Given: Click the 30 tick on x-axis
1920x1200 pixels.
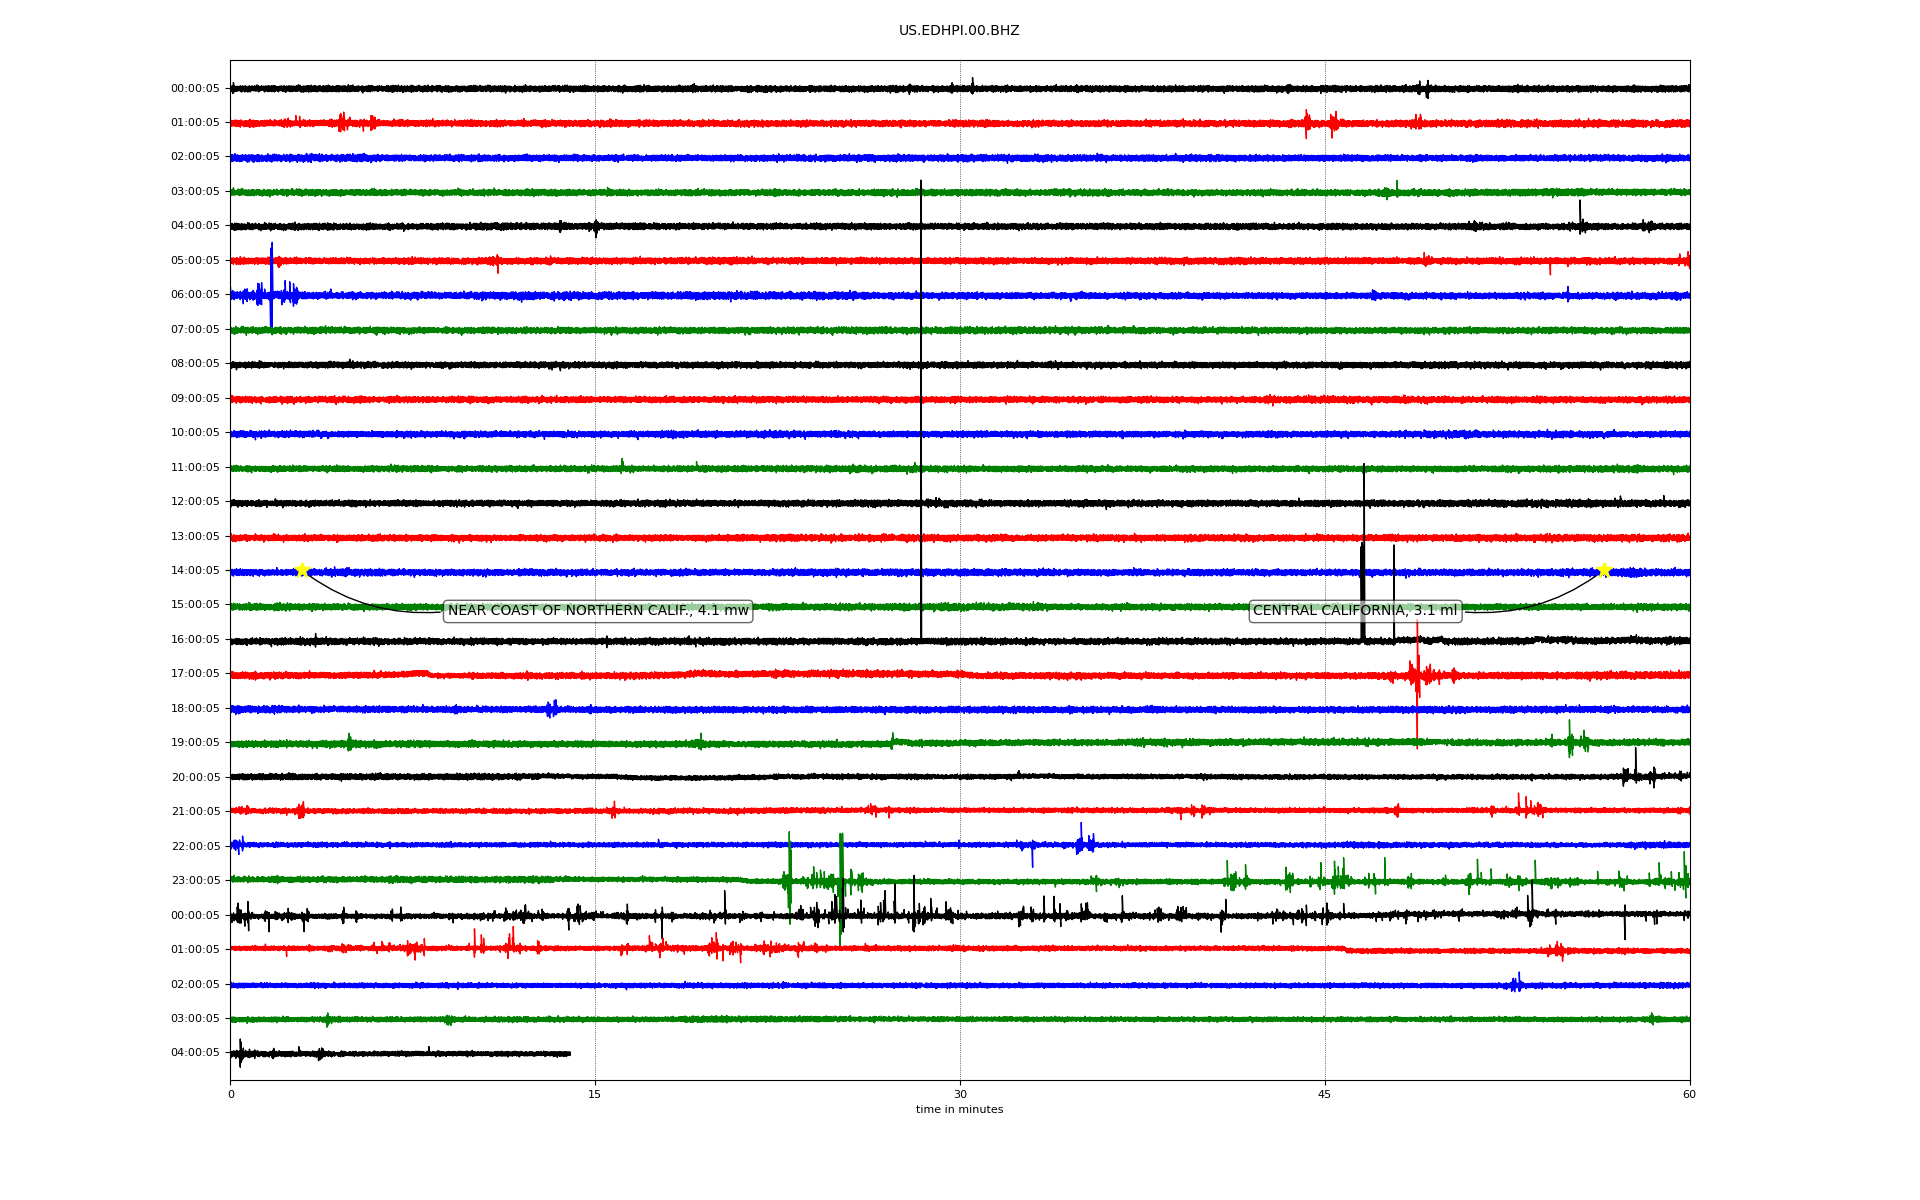Looking at the screenshot, I should (960, 1095).
